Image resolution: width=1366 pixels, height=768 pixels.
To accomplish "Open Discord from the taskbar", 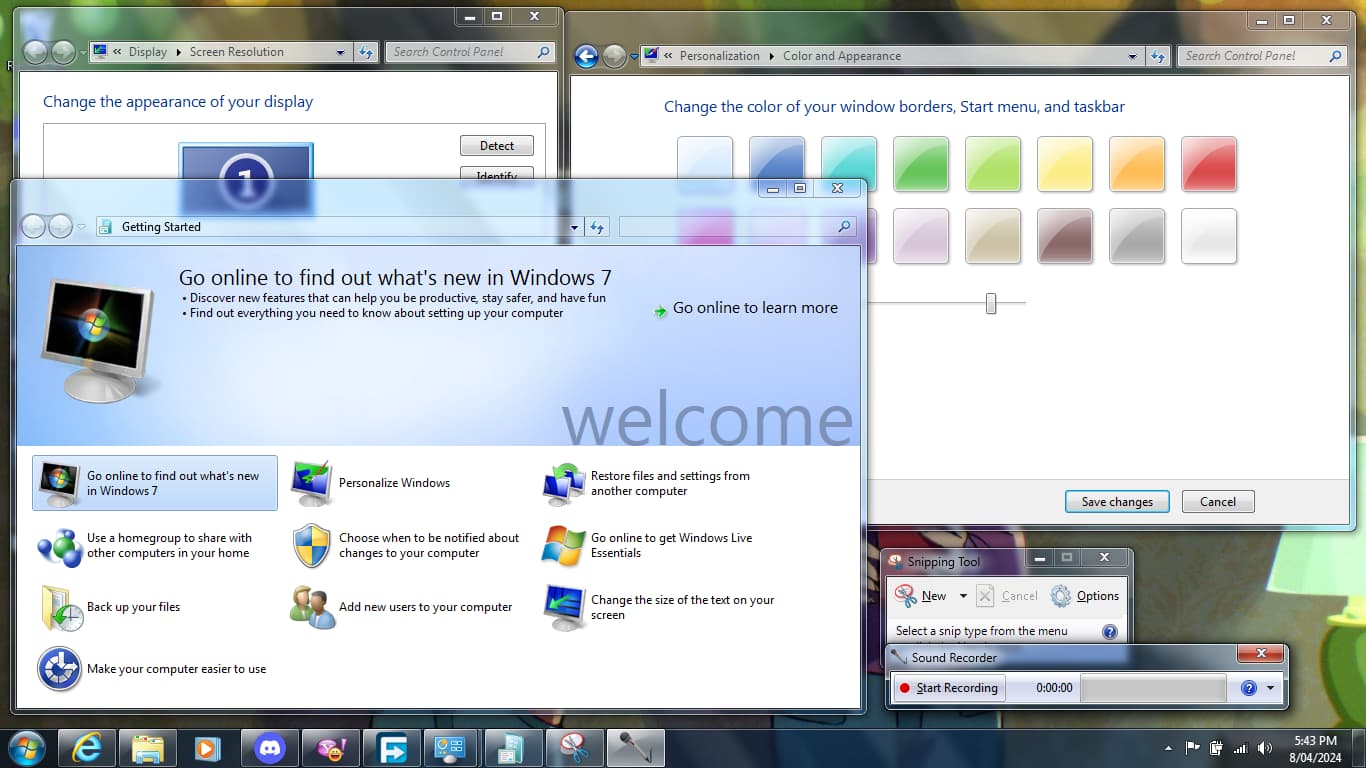I will click(x=270, y=748).
